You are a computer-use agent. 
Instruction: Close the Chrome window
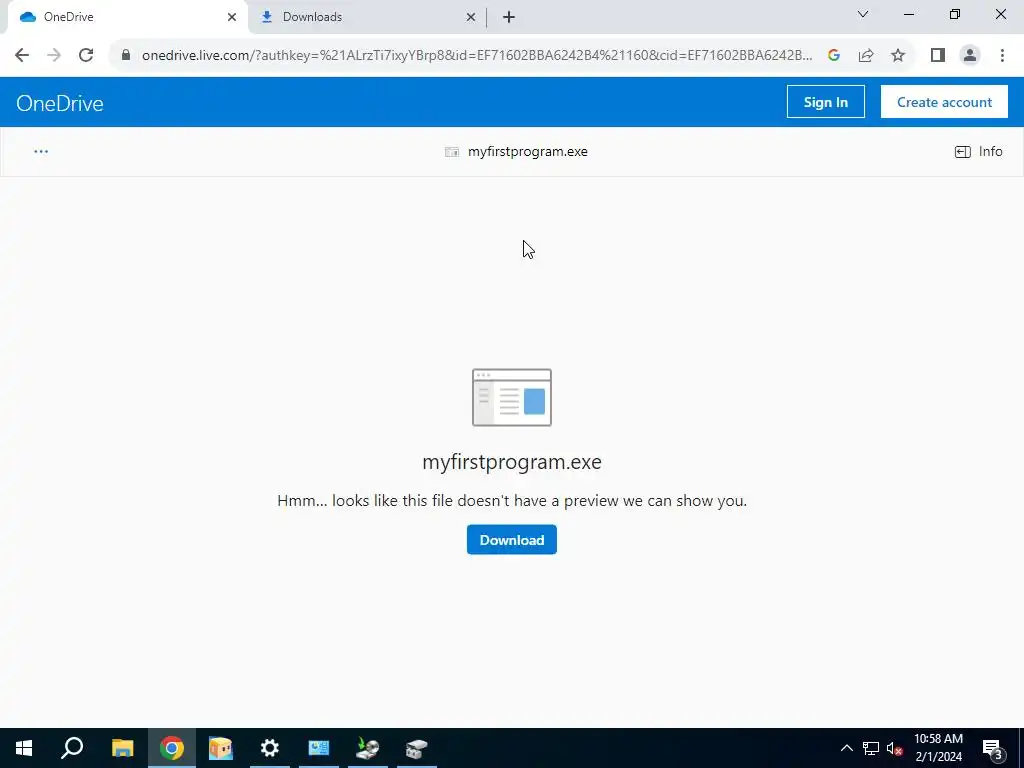click(1000, 14)
